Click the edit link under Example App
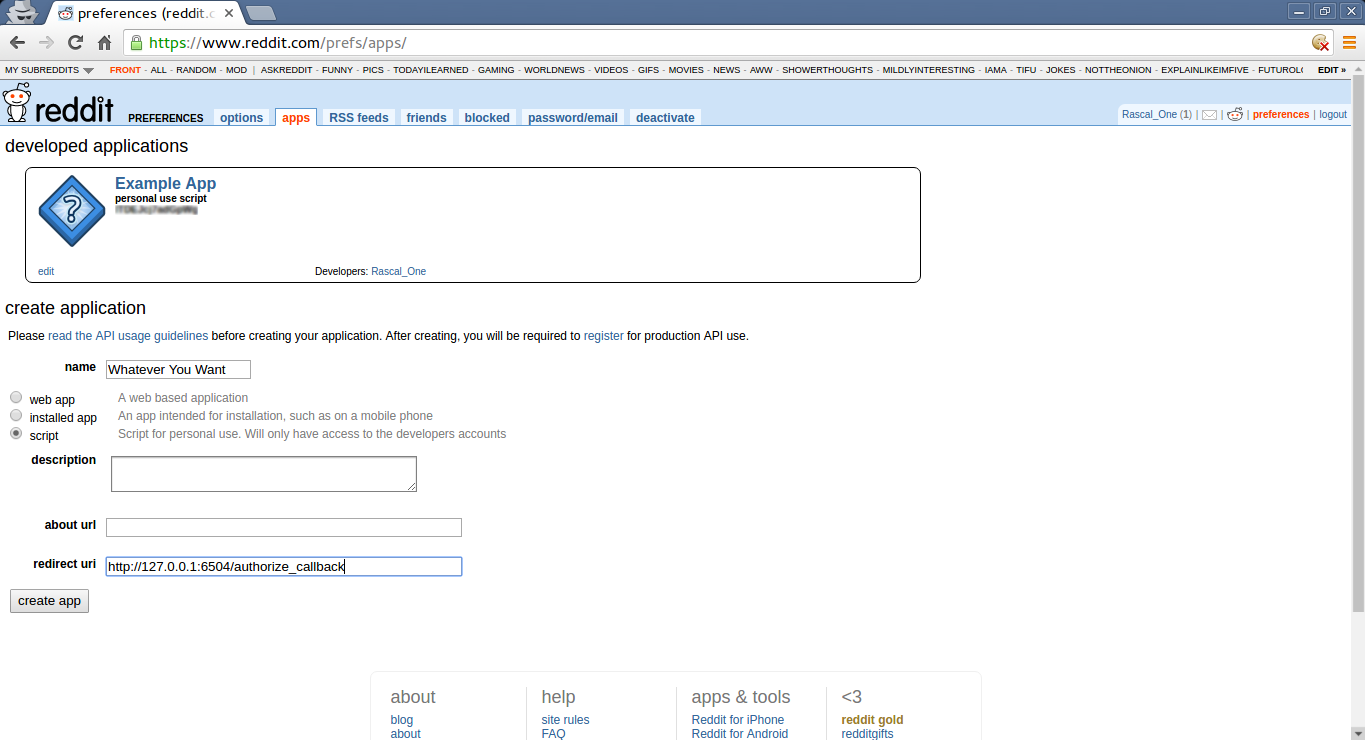 46,272
